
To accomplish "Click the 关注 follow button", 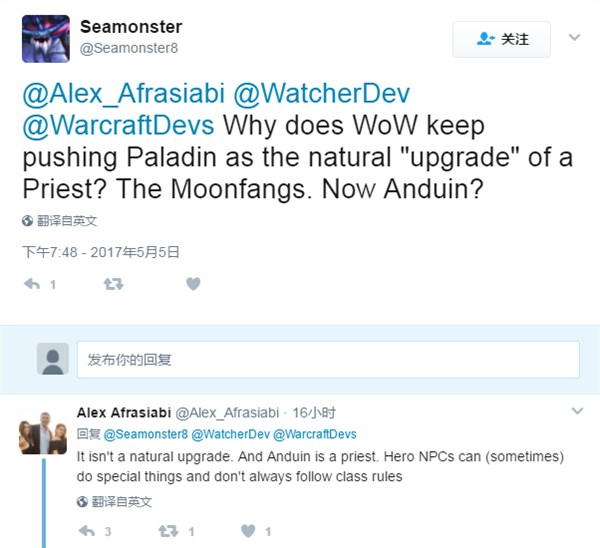I will [x=502, y=39].
